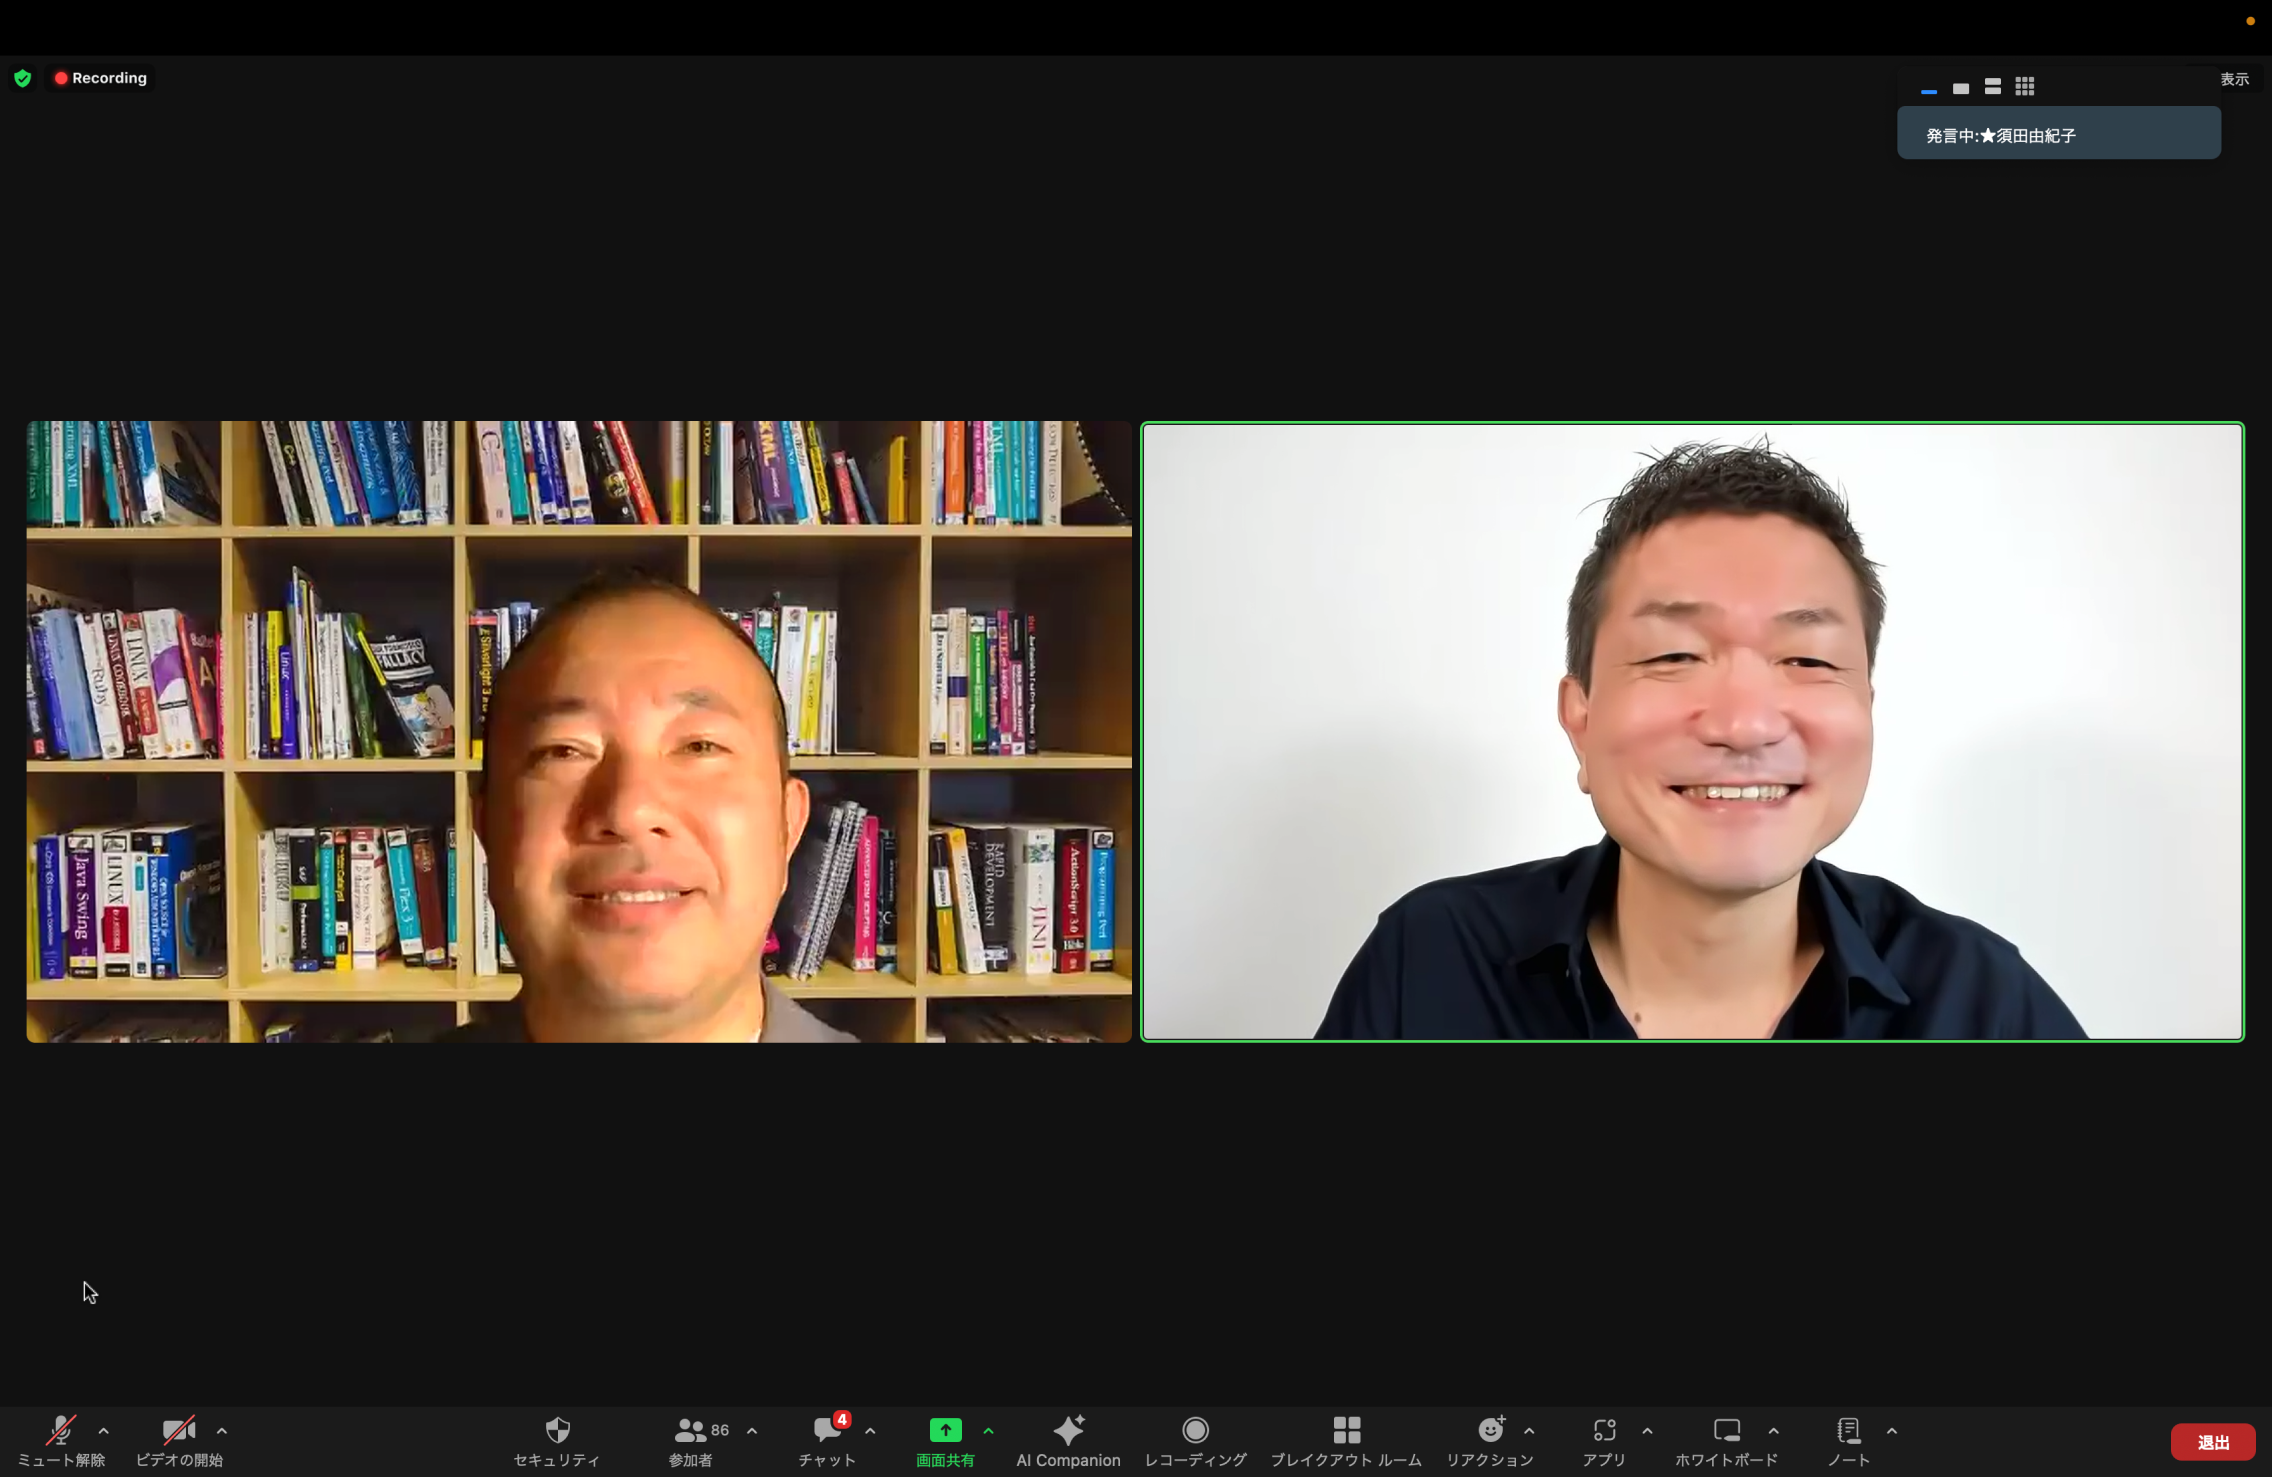Open the 表示 view menu
This screenshot has height=1477, width=2272.
[x=2234, y=79]
